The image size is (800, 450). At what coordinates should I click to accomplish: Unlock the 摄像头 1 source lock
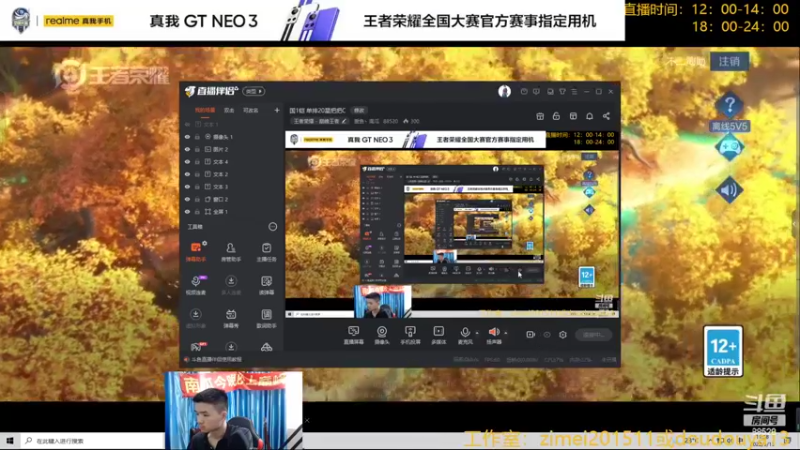point(197,137)
